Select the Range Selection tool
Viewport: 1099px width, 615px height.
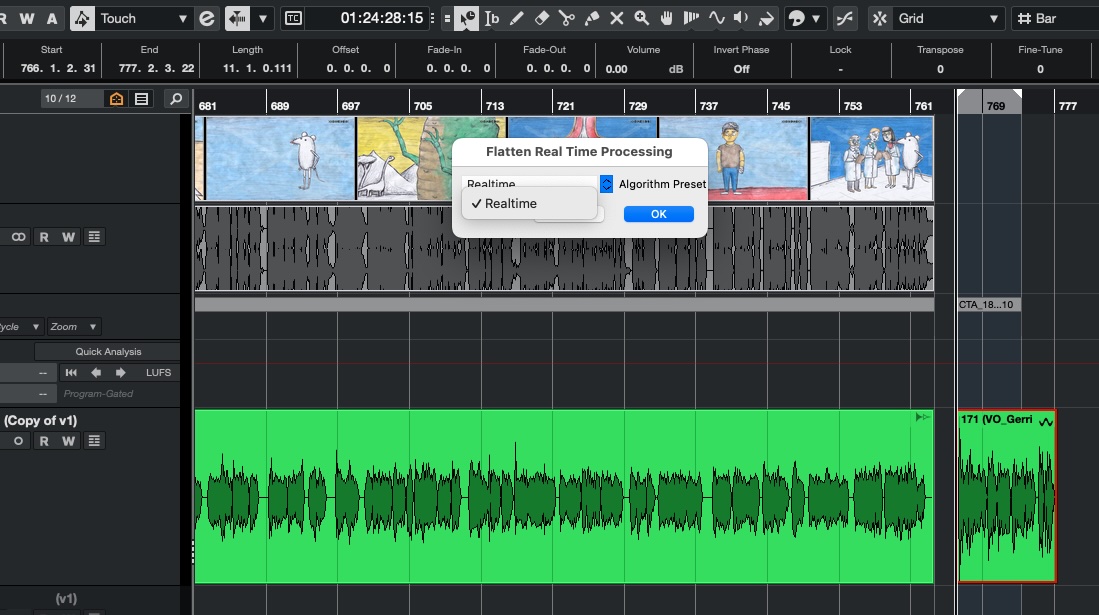coord(492,18)
